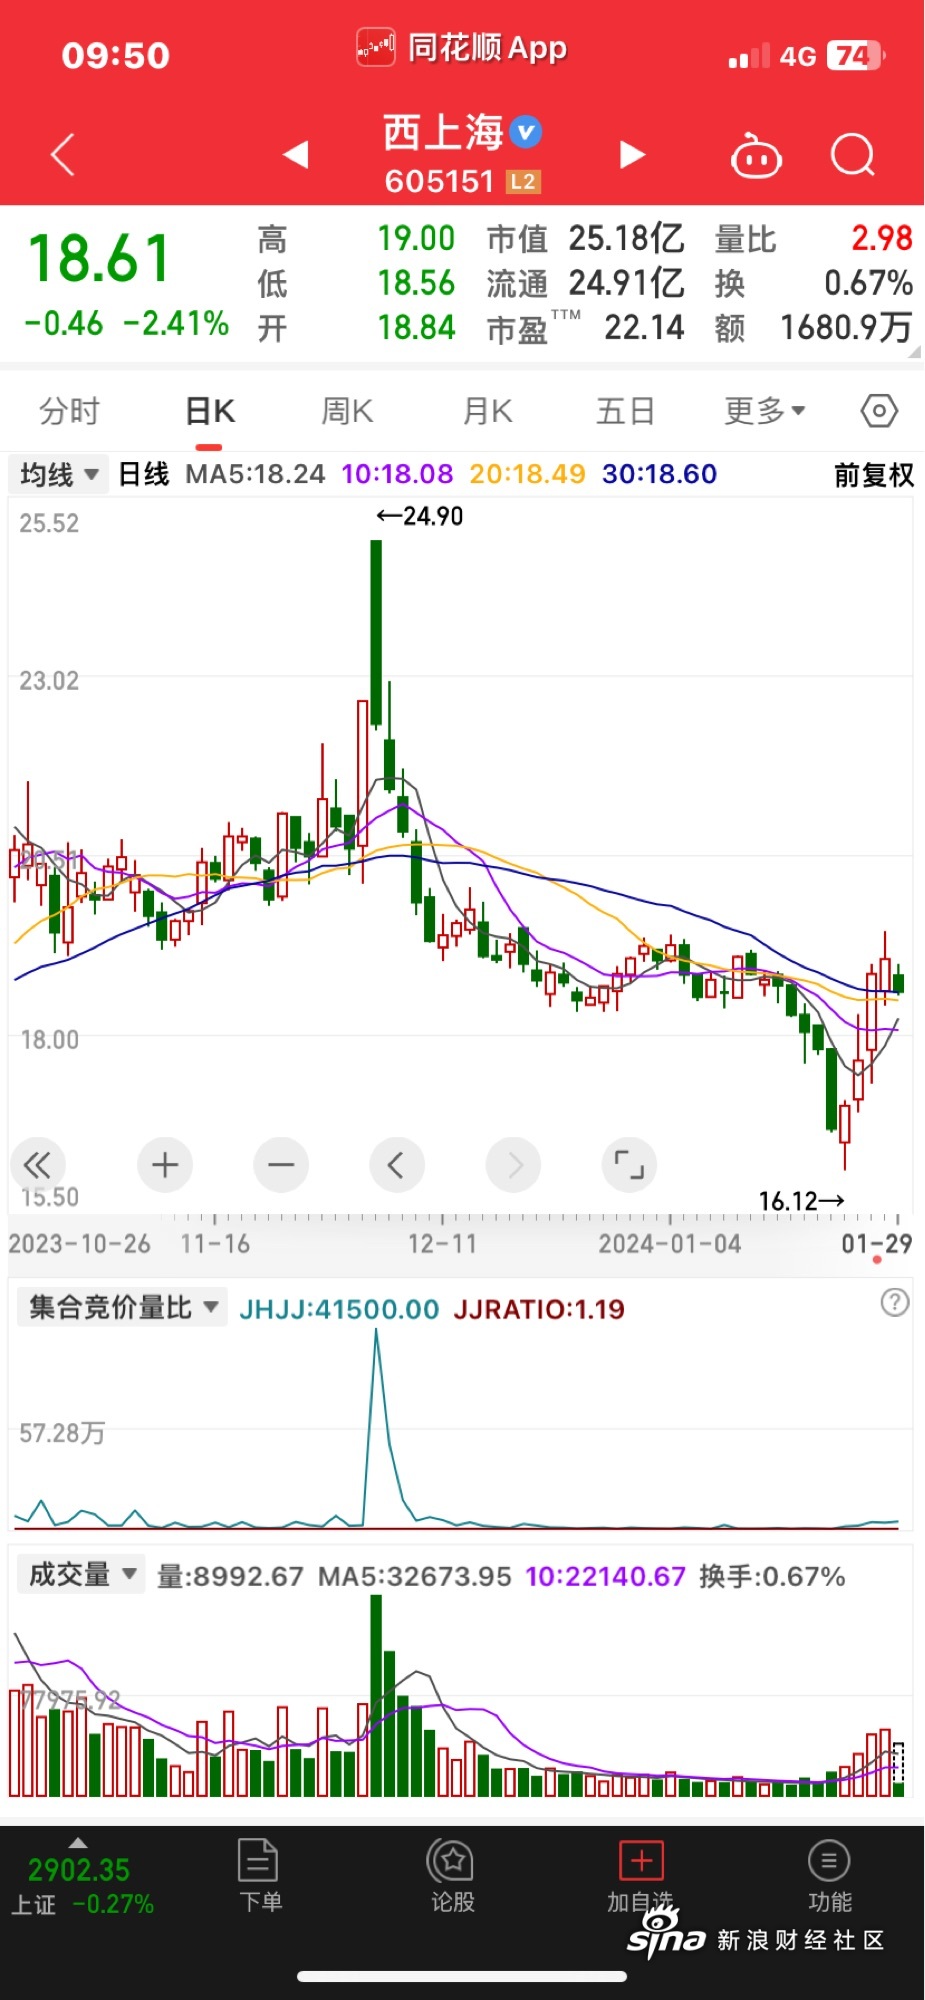This screenshot has height=2000, width=925.
Task: Tap the 换手:0.67% label
Action: pyautogui.click(x=772, y=1577)
